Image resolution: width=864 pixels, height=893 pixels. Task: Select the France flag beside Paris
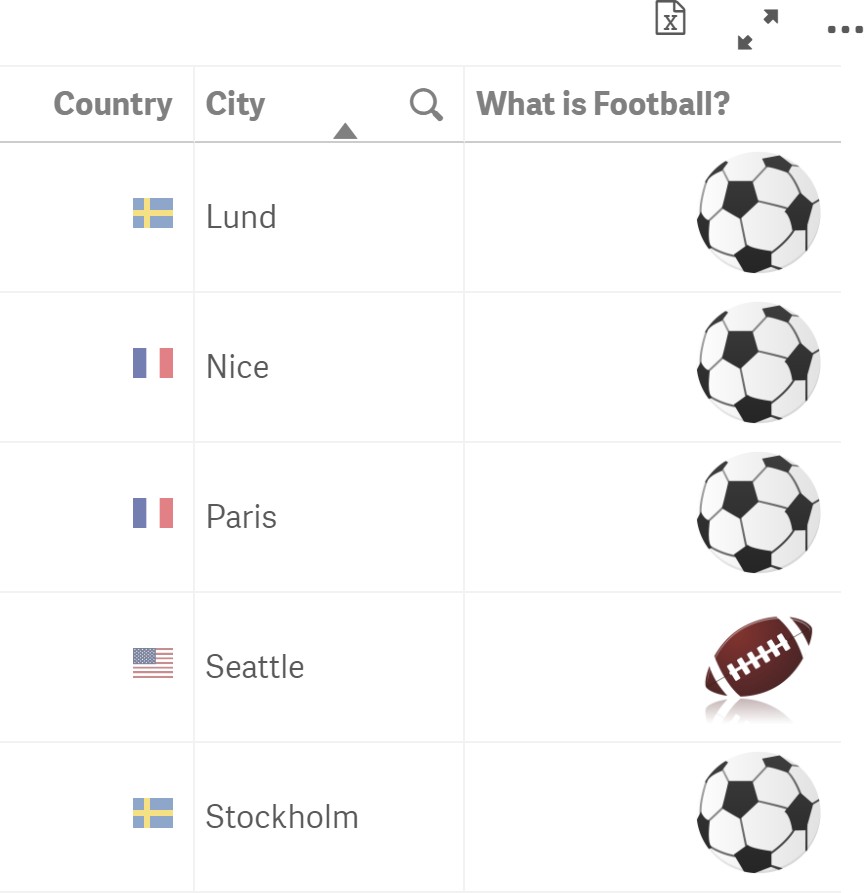click(x=153, y=513)
